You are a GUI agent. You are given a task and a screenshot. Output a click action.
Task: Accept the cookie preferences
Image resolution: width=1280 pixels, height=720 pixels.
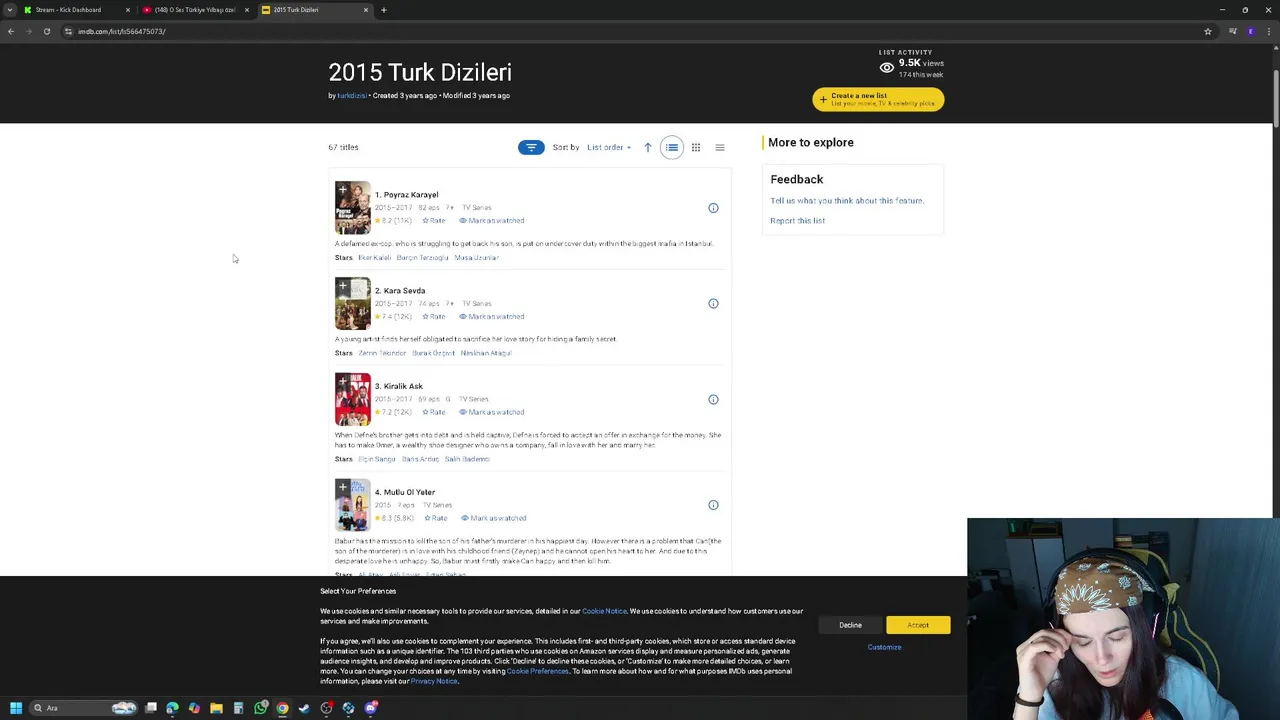coord(918,625)
